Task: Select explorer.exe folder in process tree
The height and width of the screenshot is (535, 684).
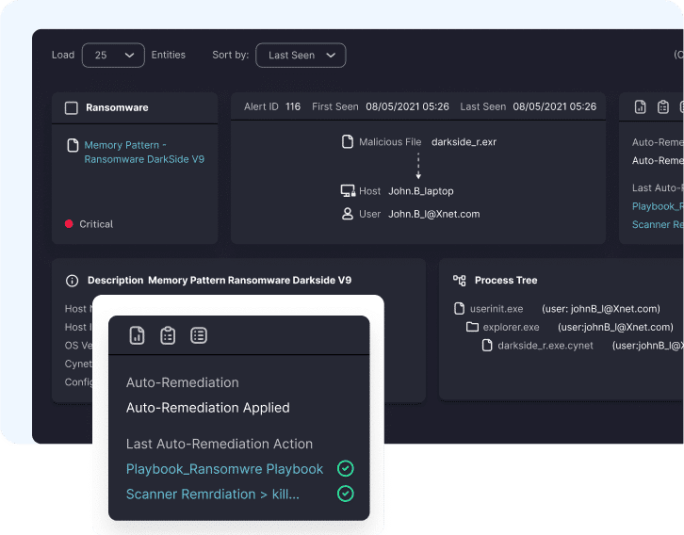Action: 510,327
